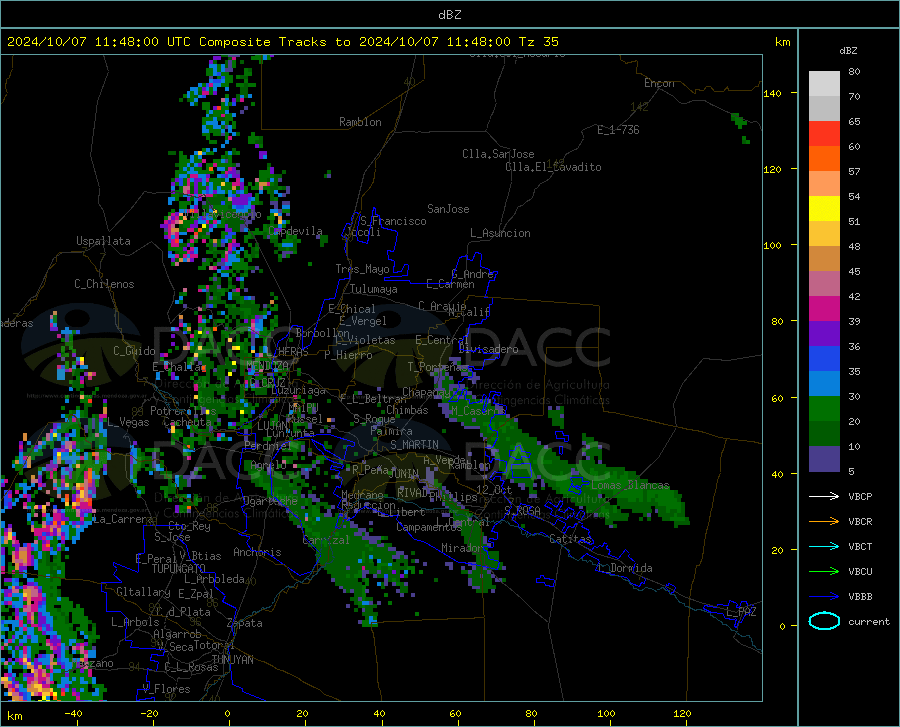Click the cyan ellipse marked 'current'
This screenshot has width=900, height=727.
[x=824, y=621]
